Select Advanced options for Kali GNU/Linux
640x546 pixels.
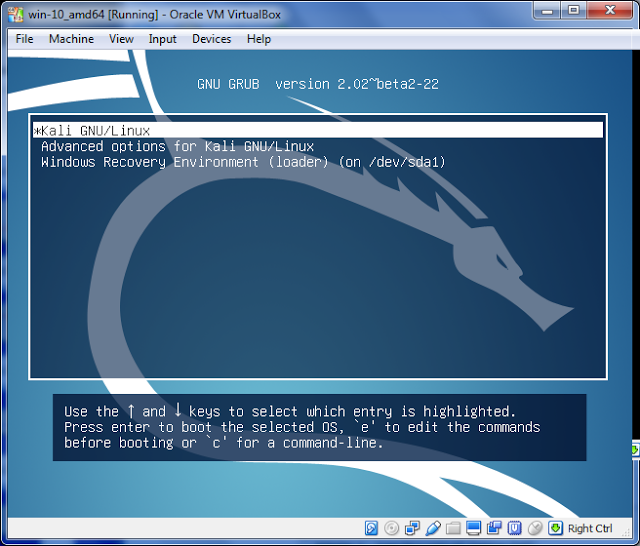point(178,146)
